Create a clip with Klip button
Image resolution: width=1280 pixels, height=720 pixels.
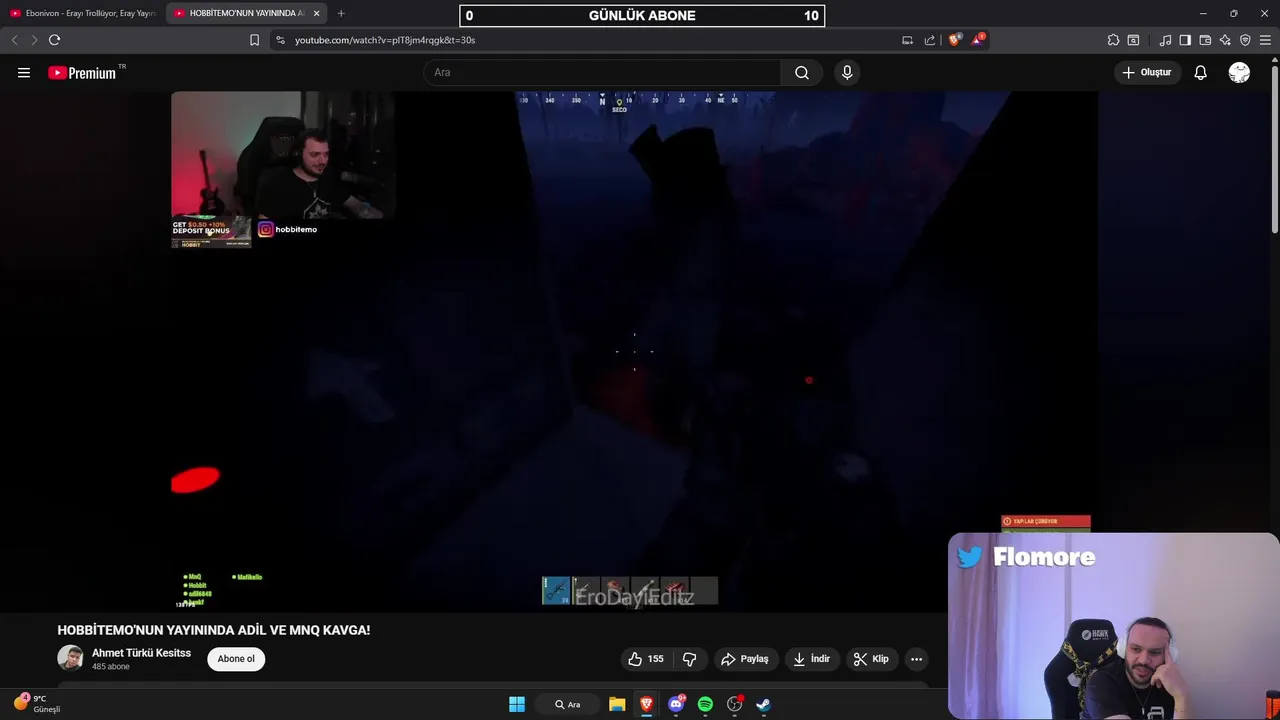click(x=871, y=659)
